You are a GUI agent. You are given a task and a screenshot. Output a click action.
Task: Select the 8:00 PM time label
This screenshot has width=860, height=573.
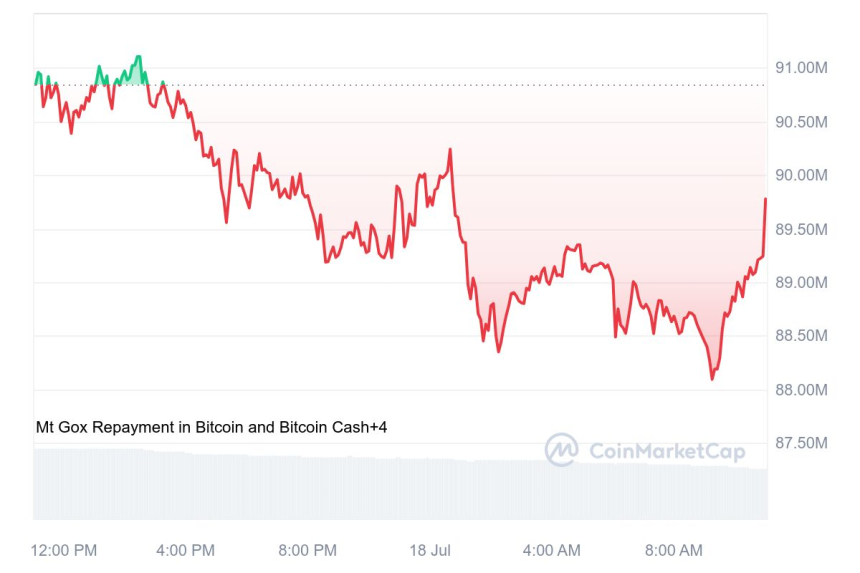pyautogui.click(x=307, y=550)
